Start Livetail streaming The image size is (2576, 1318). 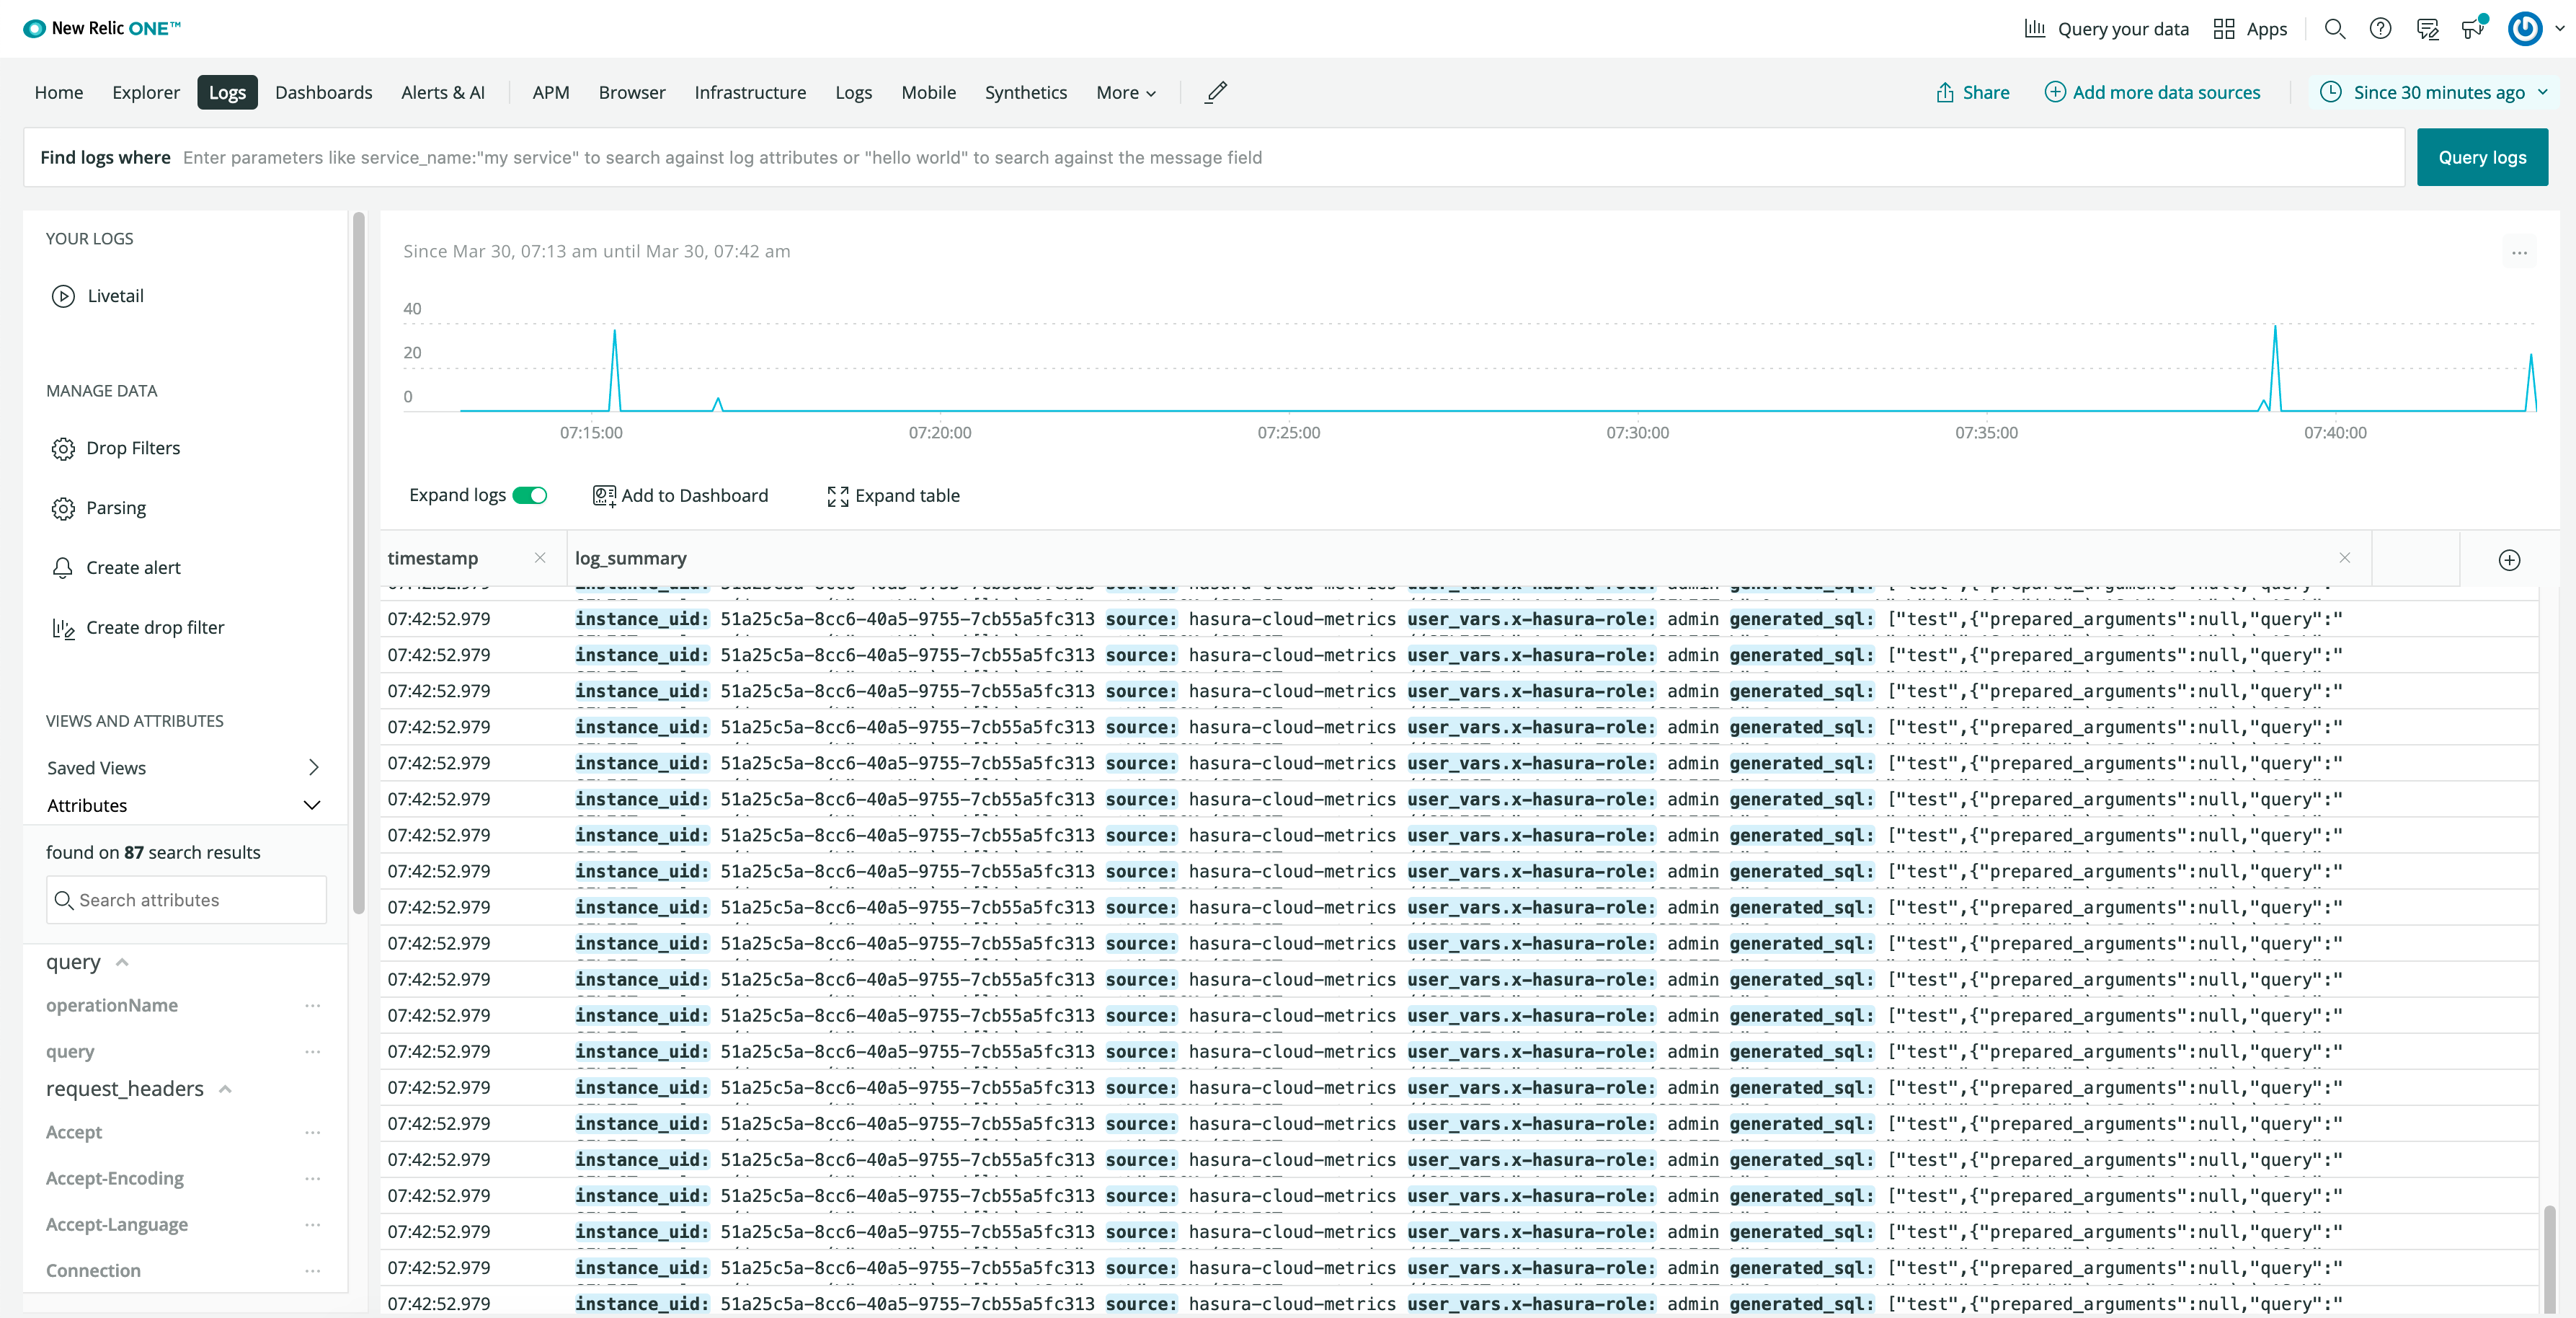coord(115,295)
